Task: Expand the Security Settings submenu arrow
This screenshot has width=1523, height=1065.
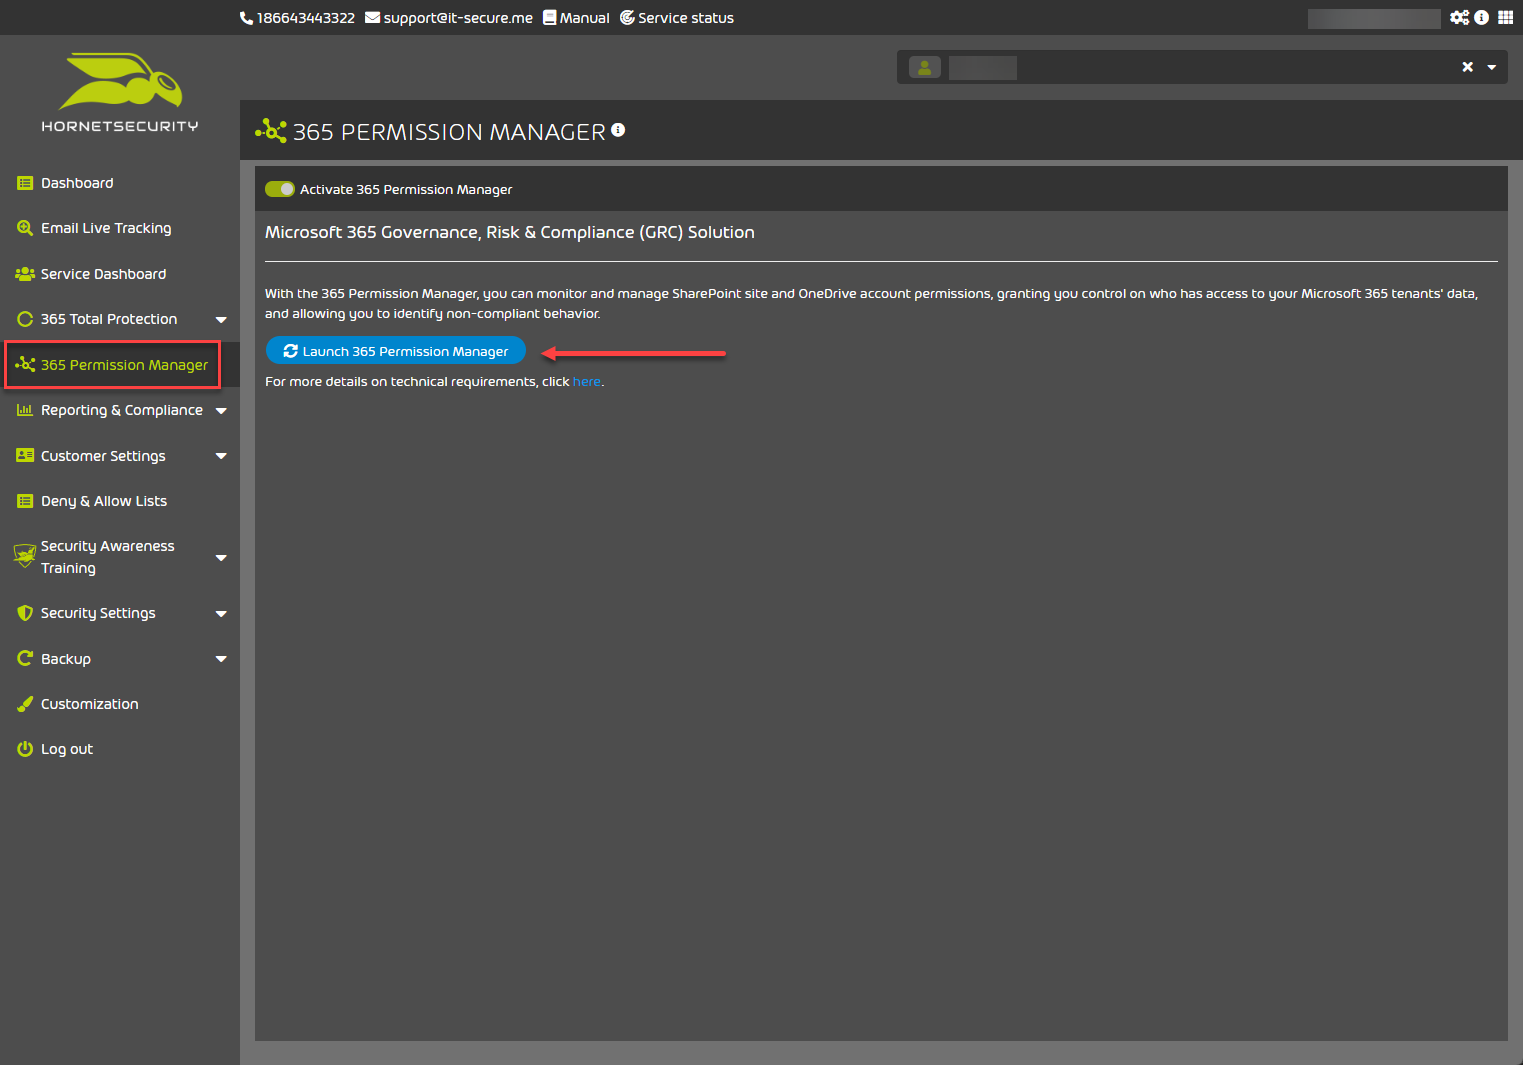Action: pos(221,614)
